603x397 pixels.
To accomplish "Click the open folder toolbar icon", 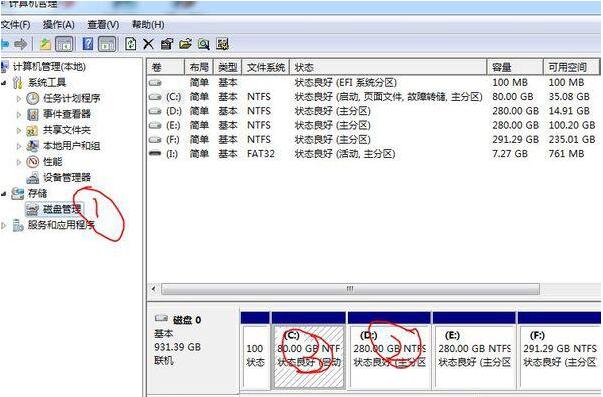I will [x=185, y=44].
